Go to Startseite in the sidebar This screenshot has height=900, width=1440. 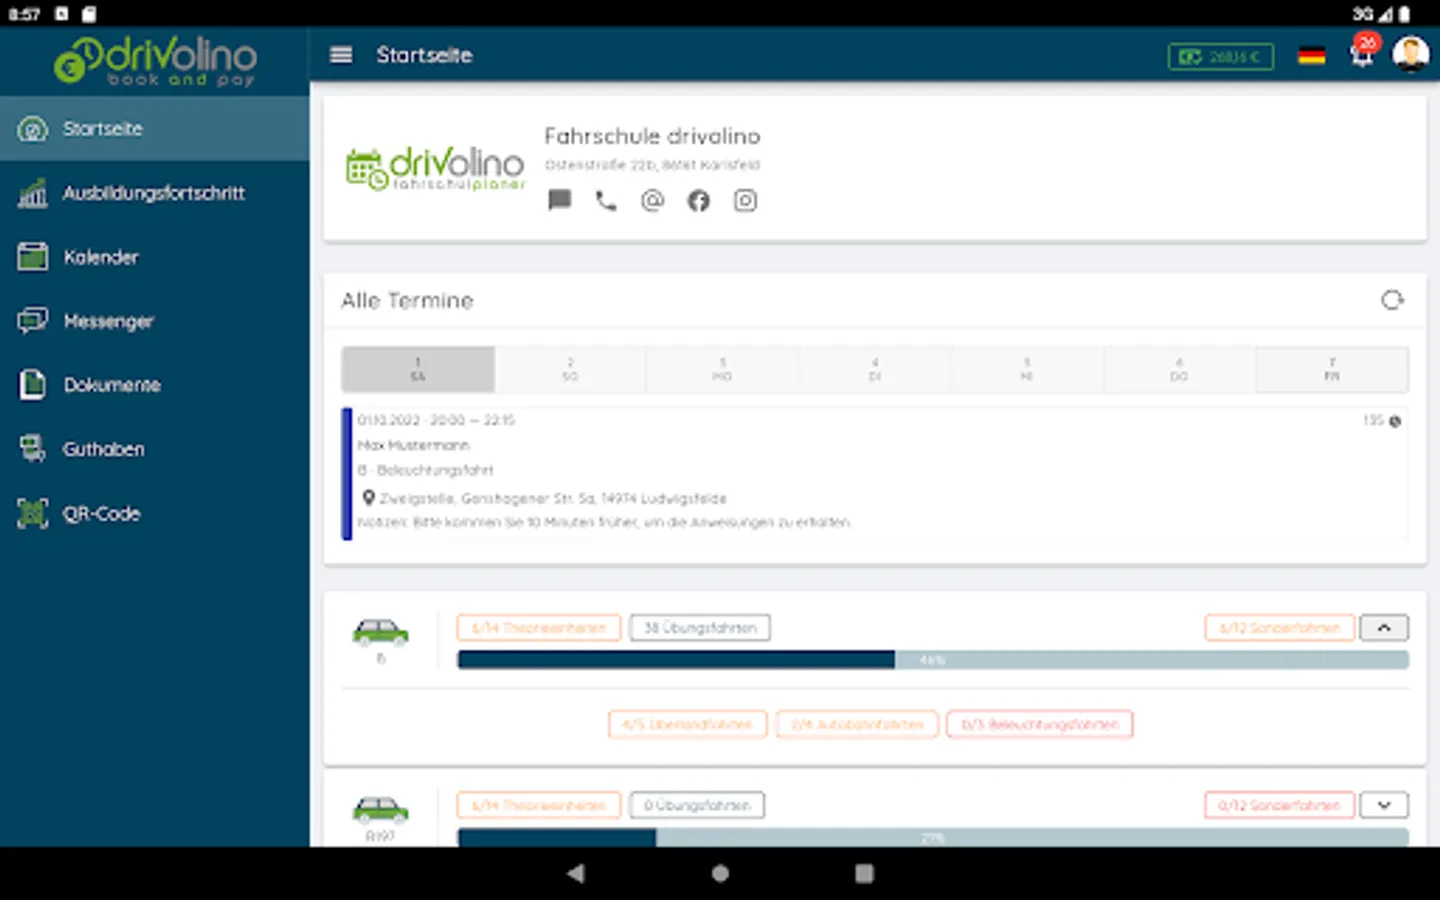click(155, 129)
